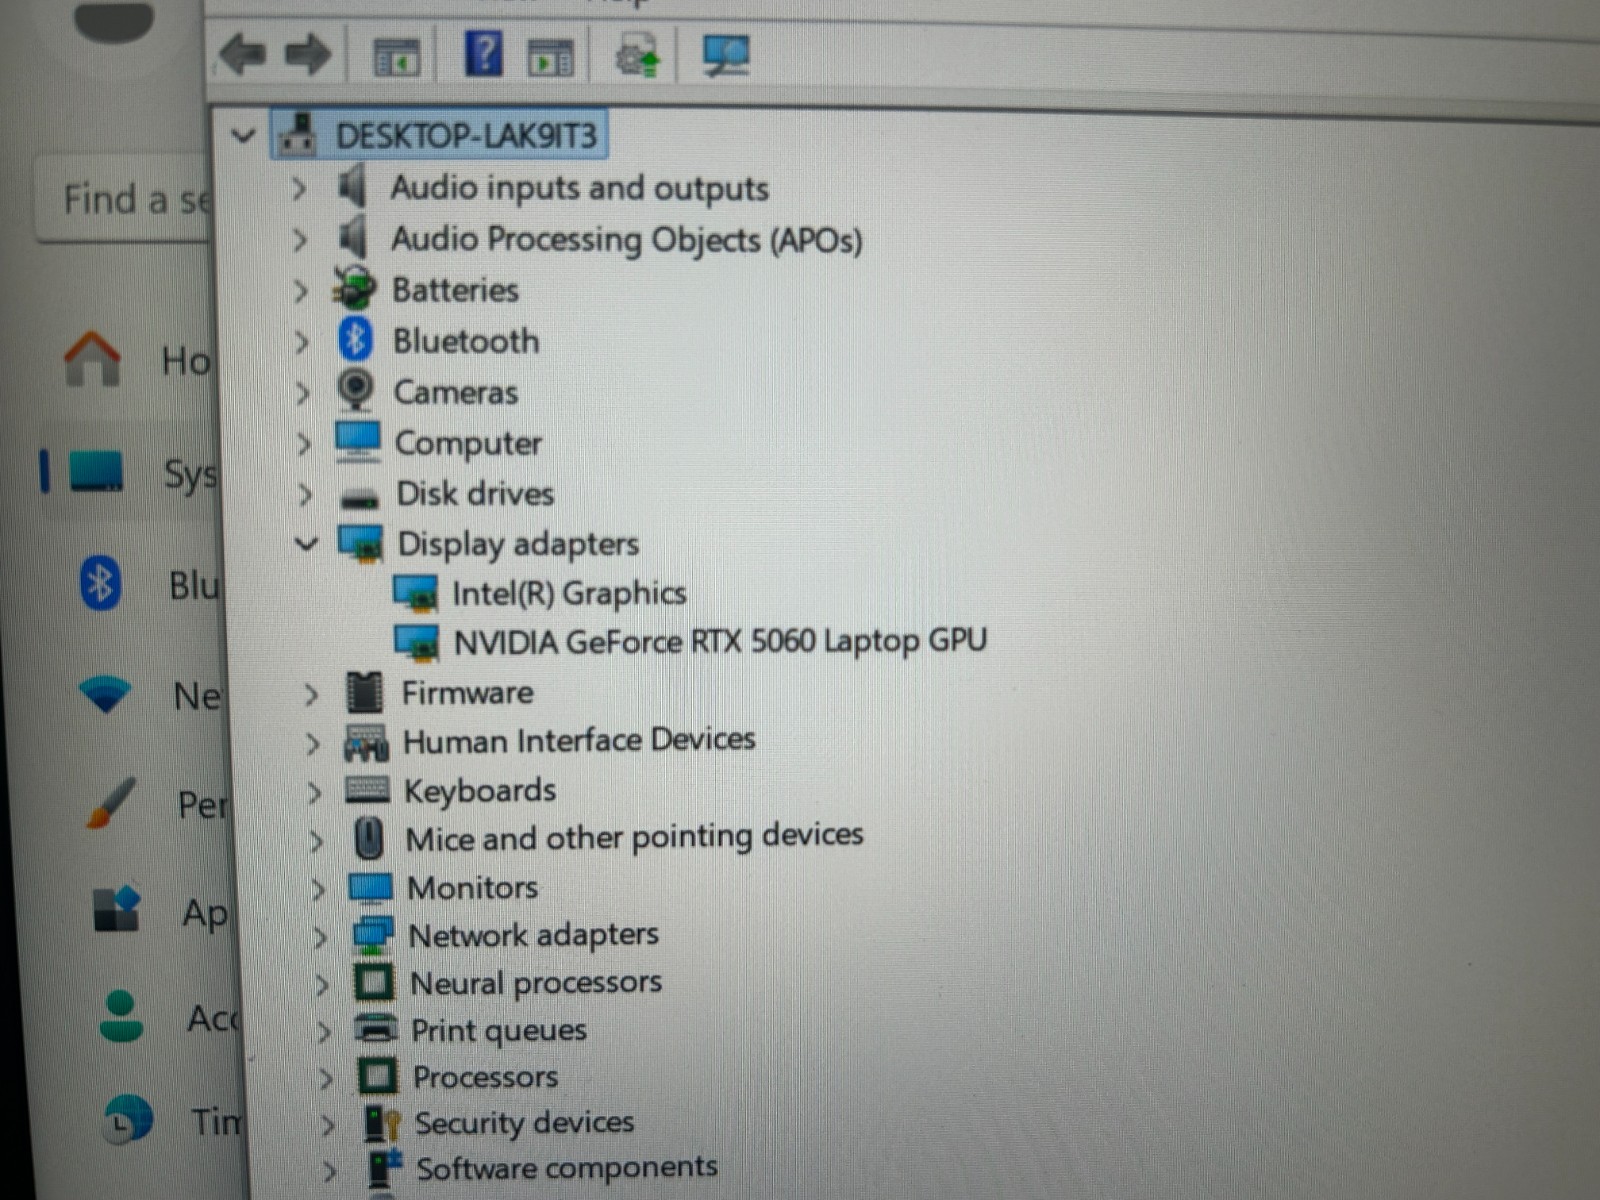Open Personalization in Settings sidebar

click(158, 803)
